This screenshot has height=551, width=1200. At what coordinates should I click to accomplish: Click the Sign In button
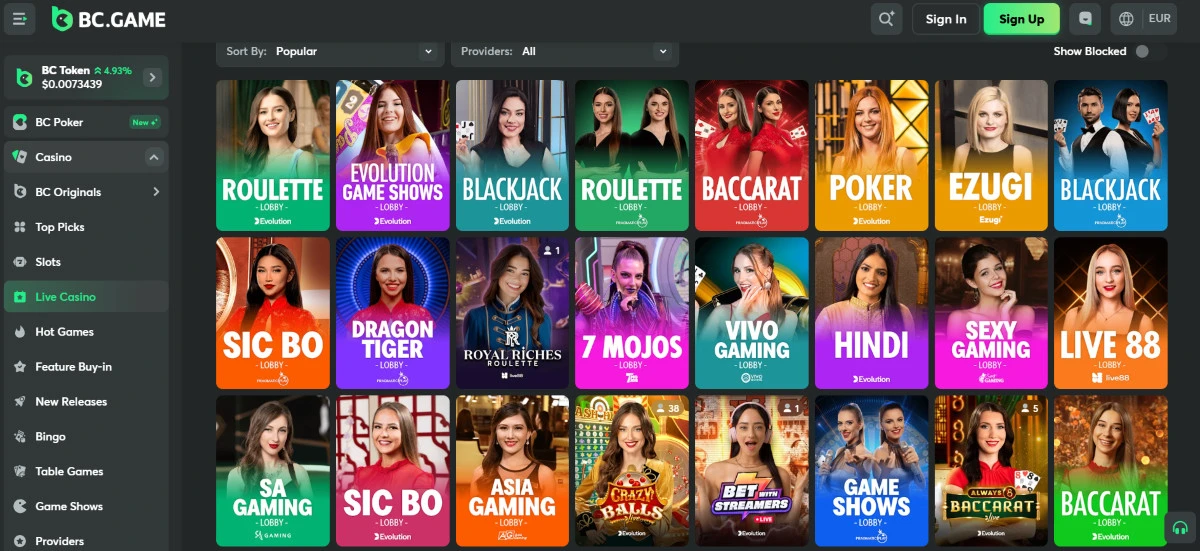(945, 19)
